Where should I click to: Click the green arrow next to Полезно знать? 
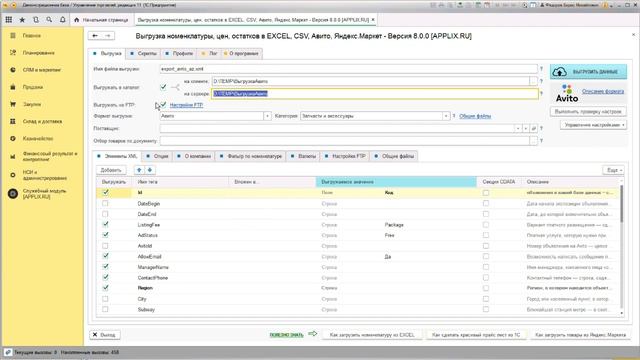(313, 334)
